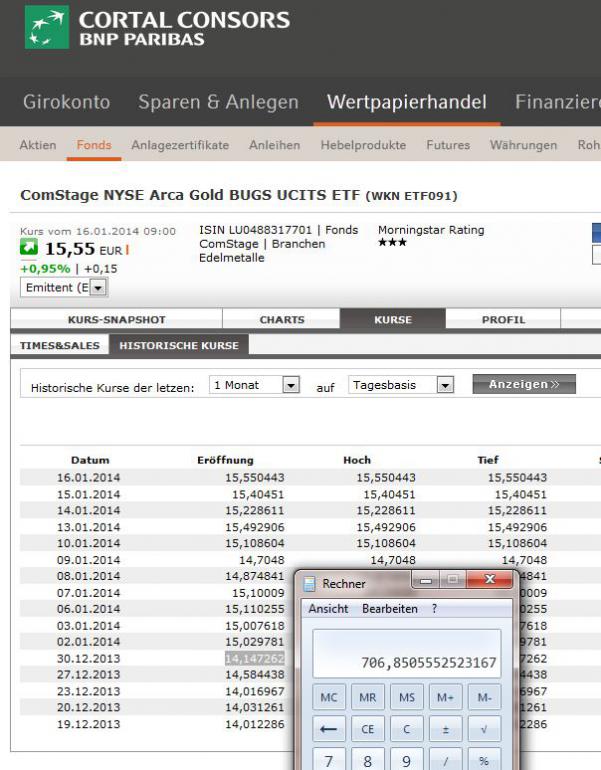
Task: Click the calculator divide key
Action: [445, 760]
